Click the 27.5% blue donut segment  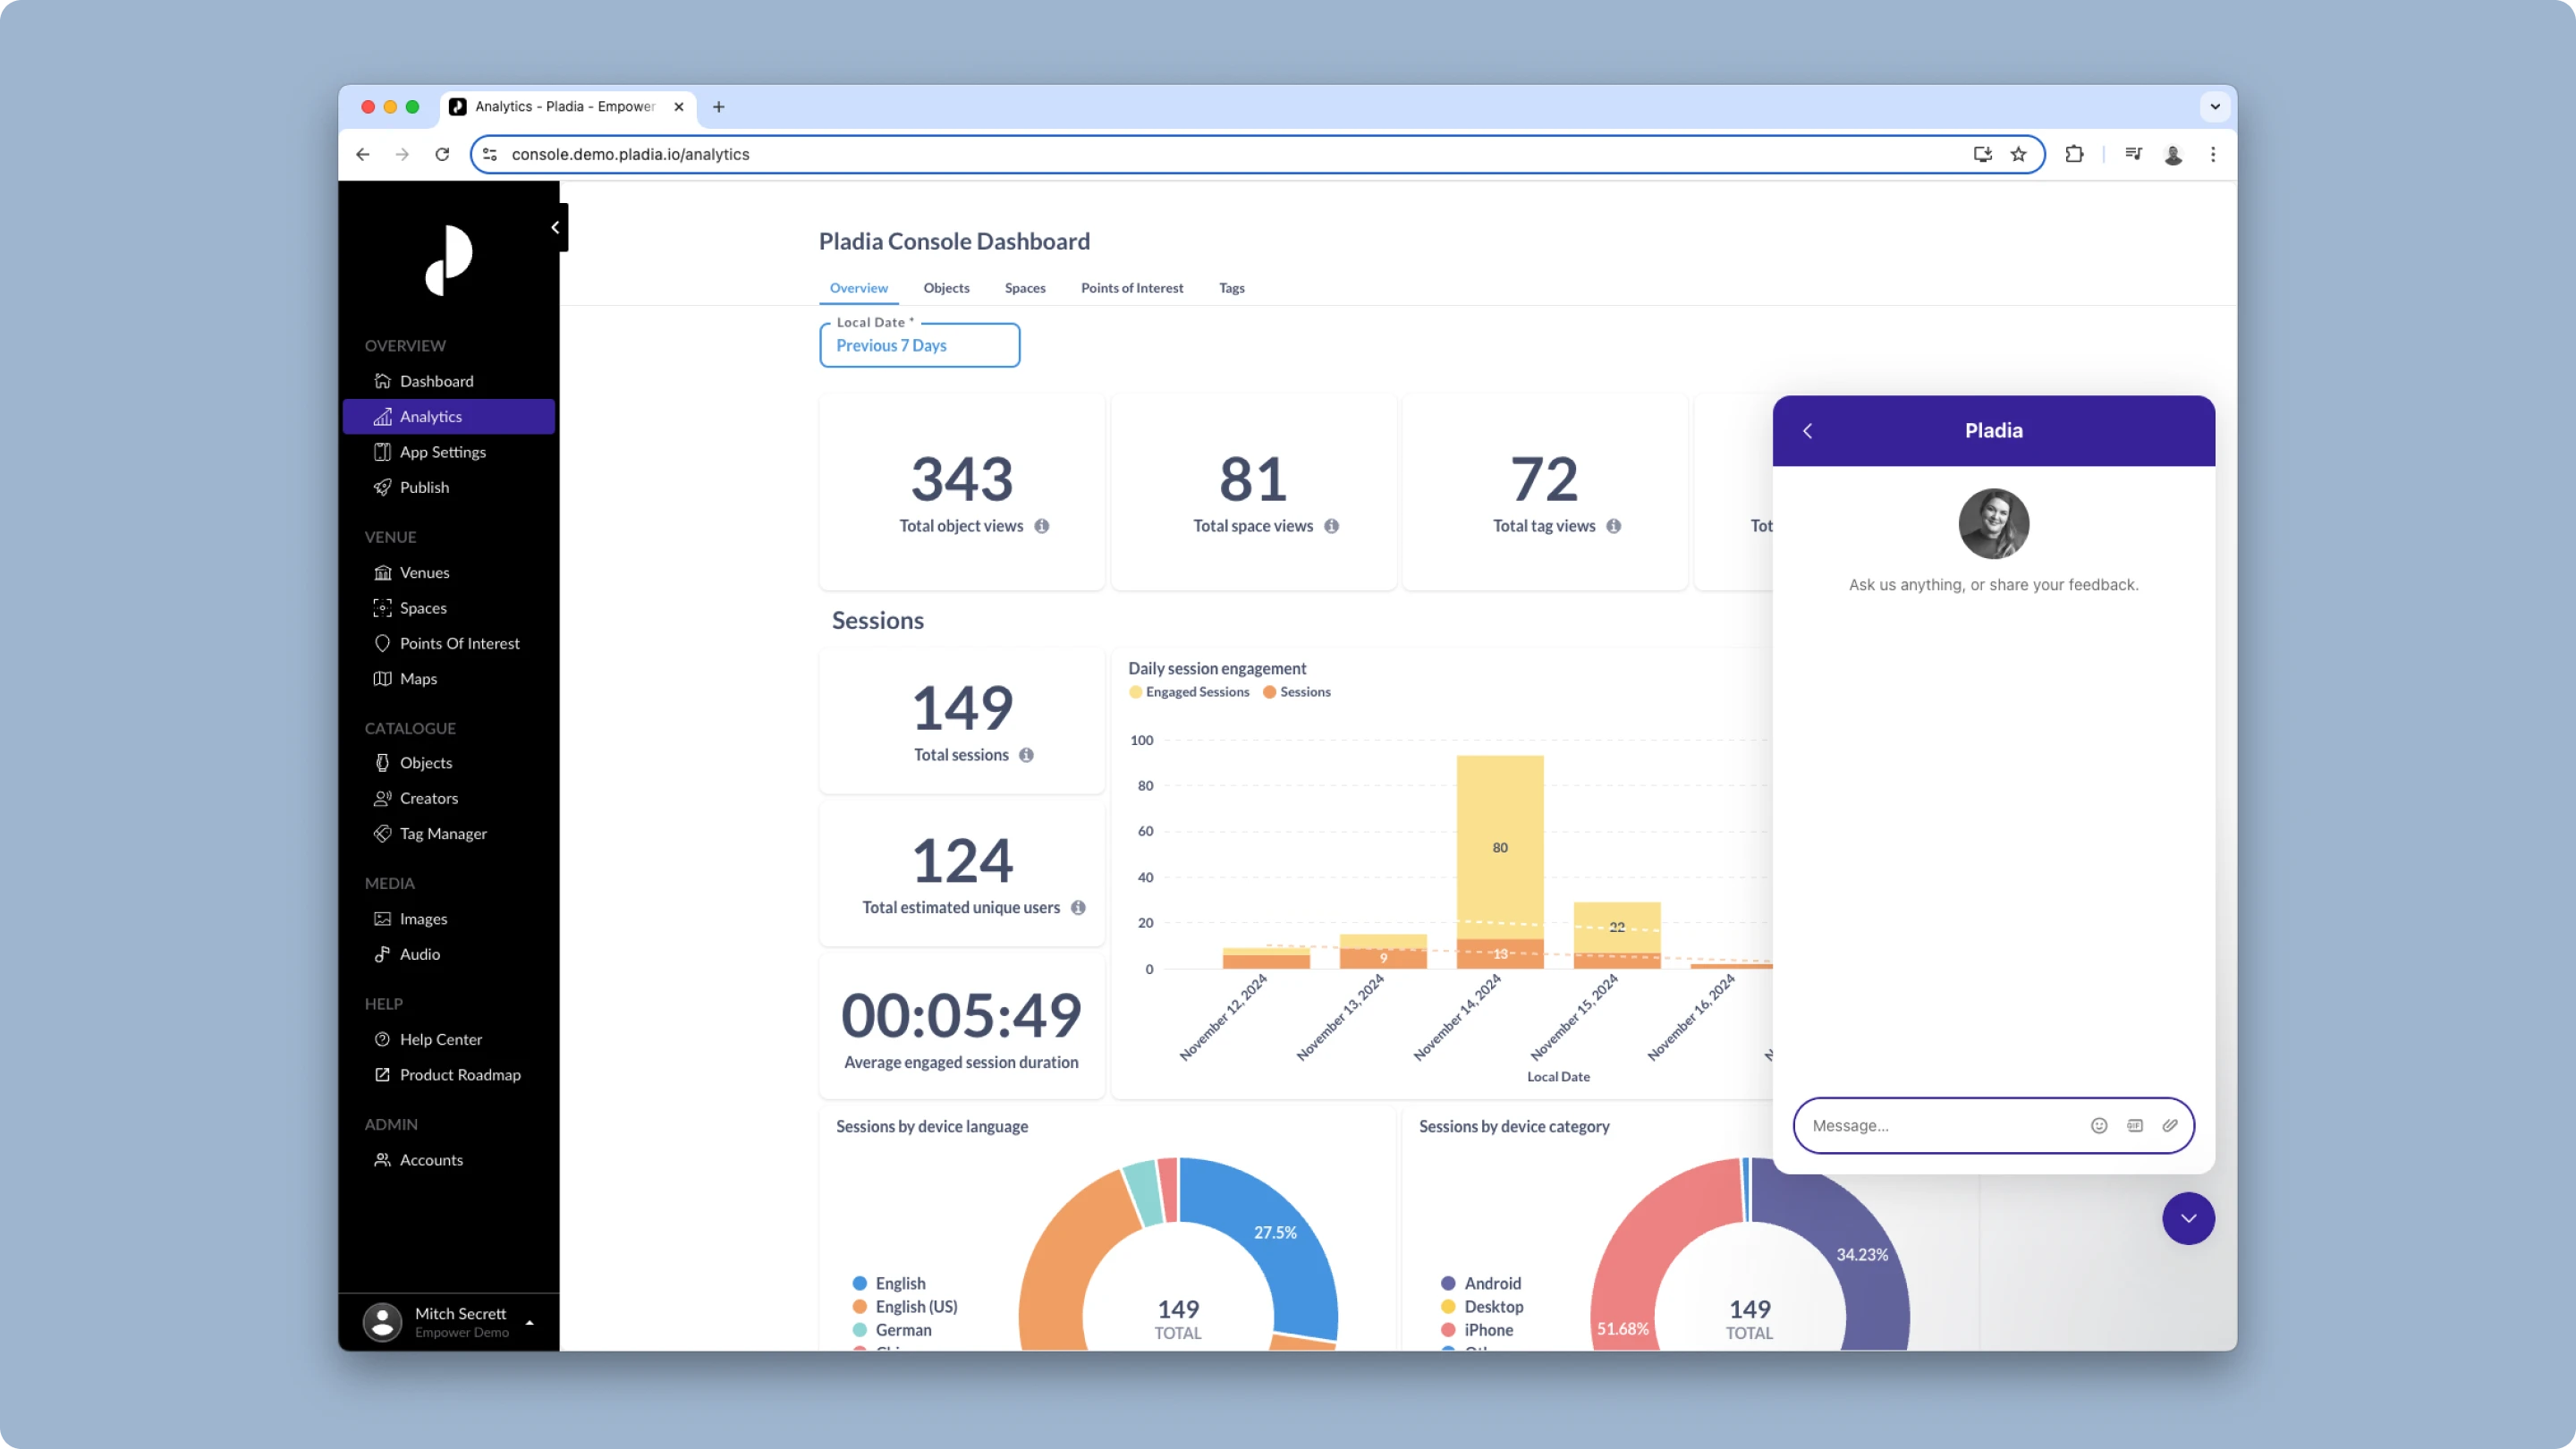click(x=1275, y=1233)
